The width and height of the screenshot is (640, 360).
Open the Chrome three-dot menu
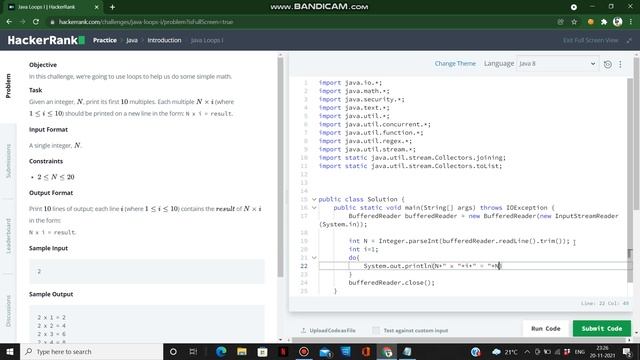pos(631,22)
